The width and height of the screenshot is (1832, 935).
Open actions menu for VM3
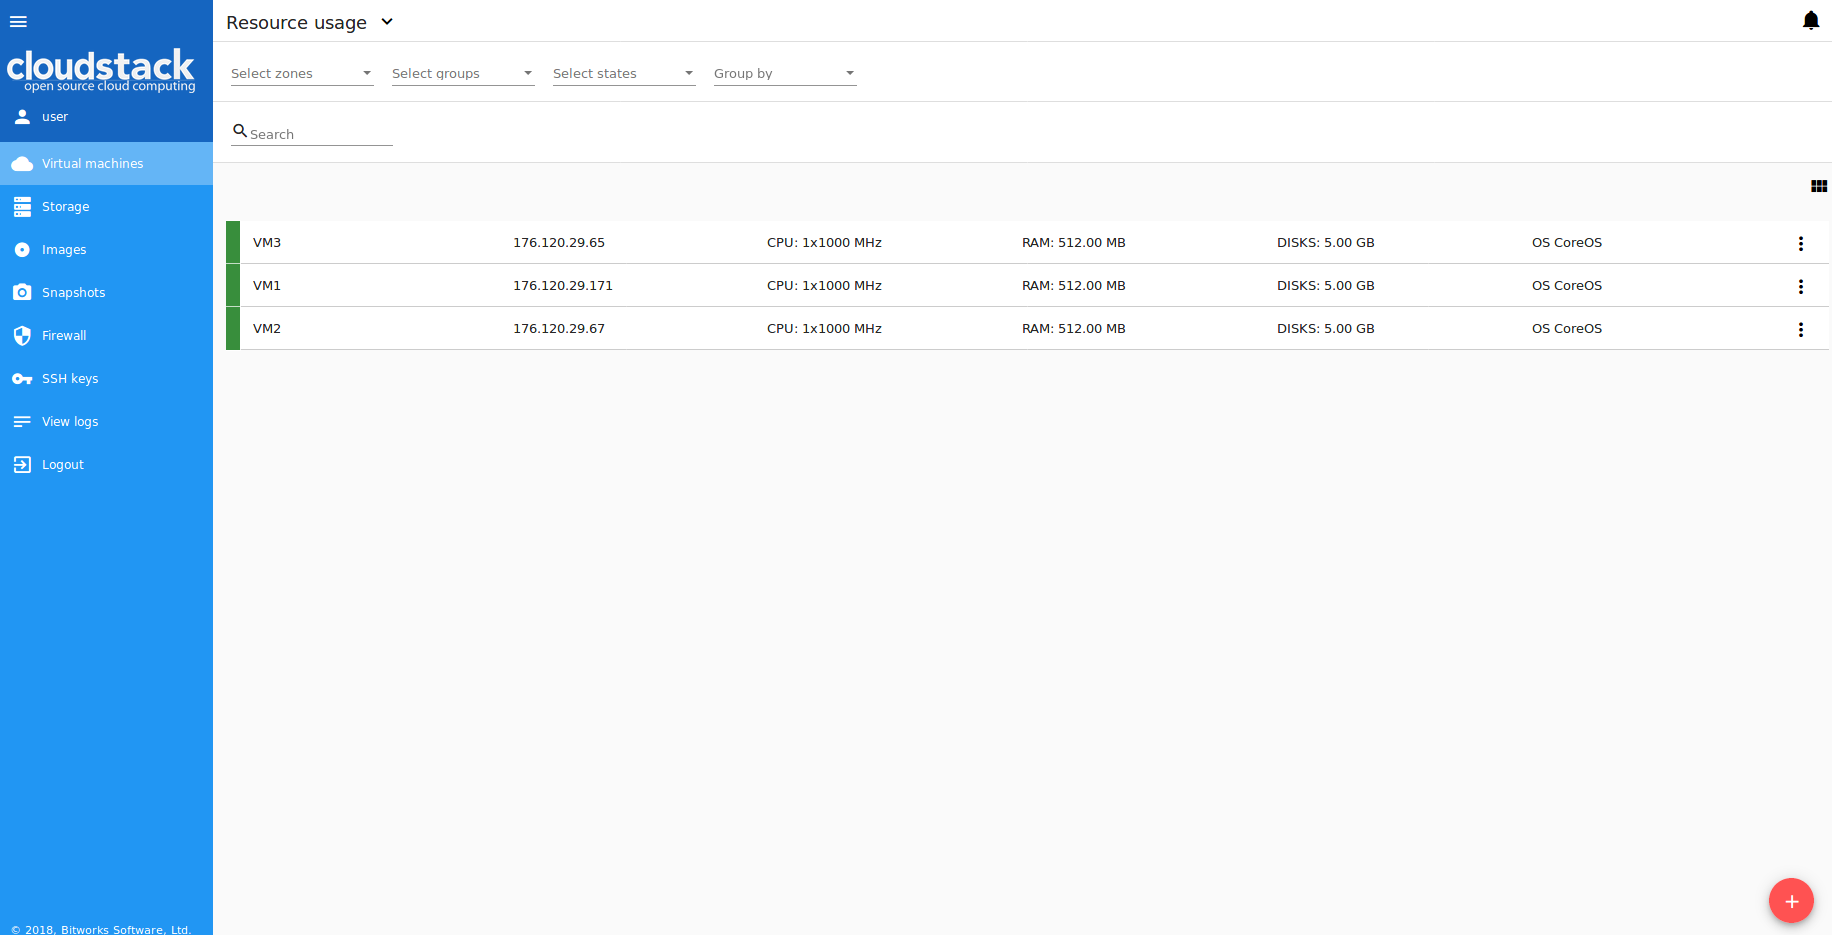tap(1800, 243)
